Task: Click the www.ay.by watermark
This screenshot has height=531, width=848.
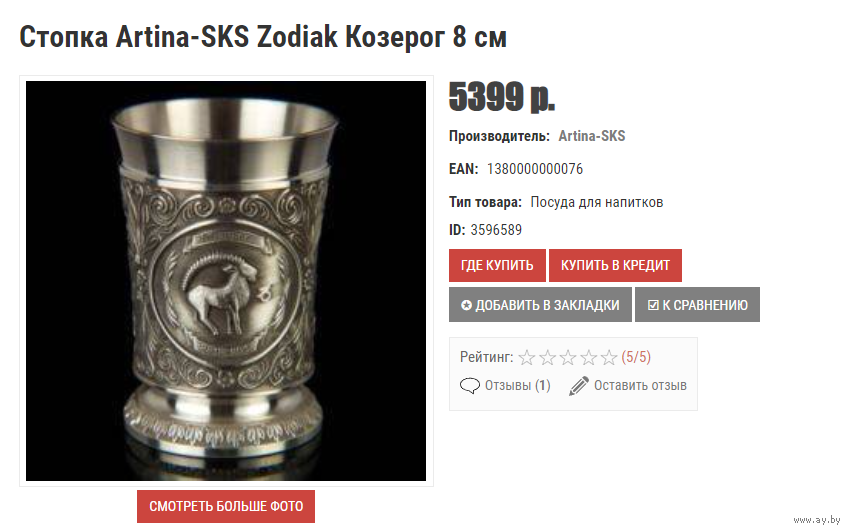Action: [817, 520]
